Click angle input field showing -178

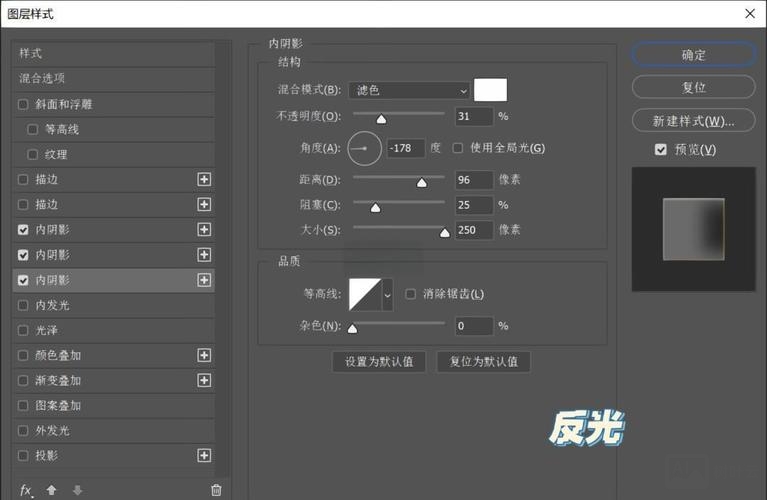tap(406, 148)
